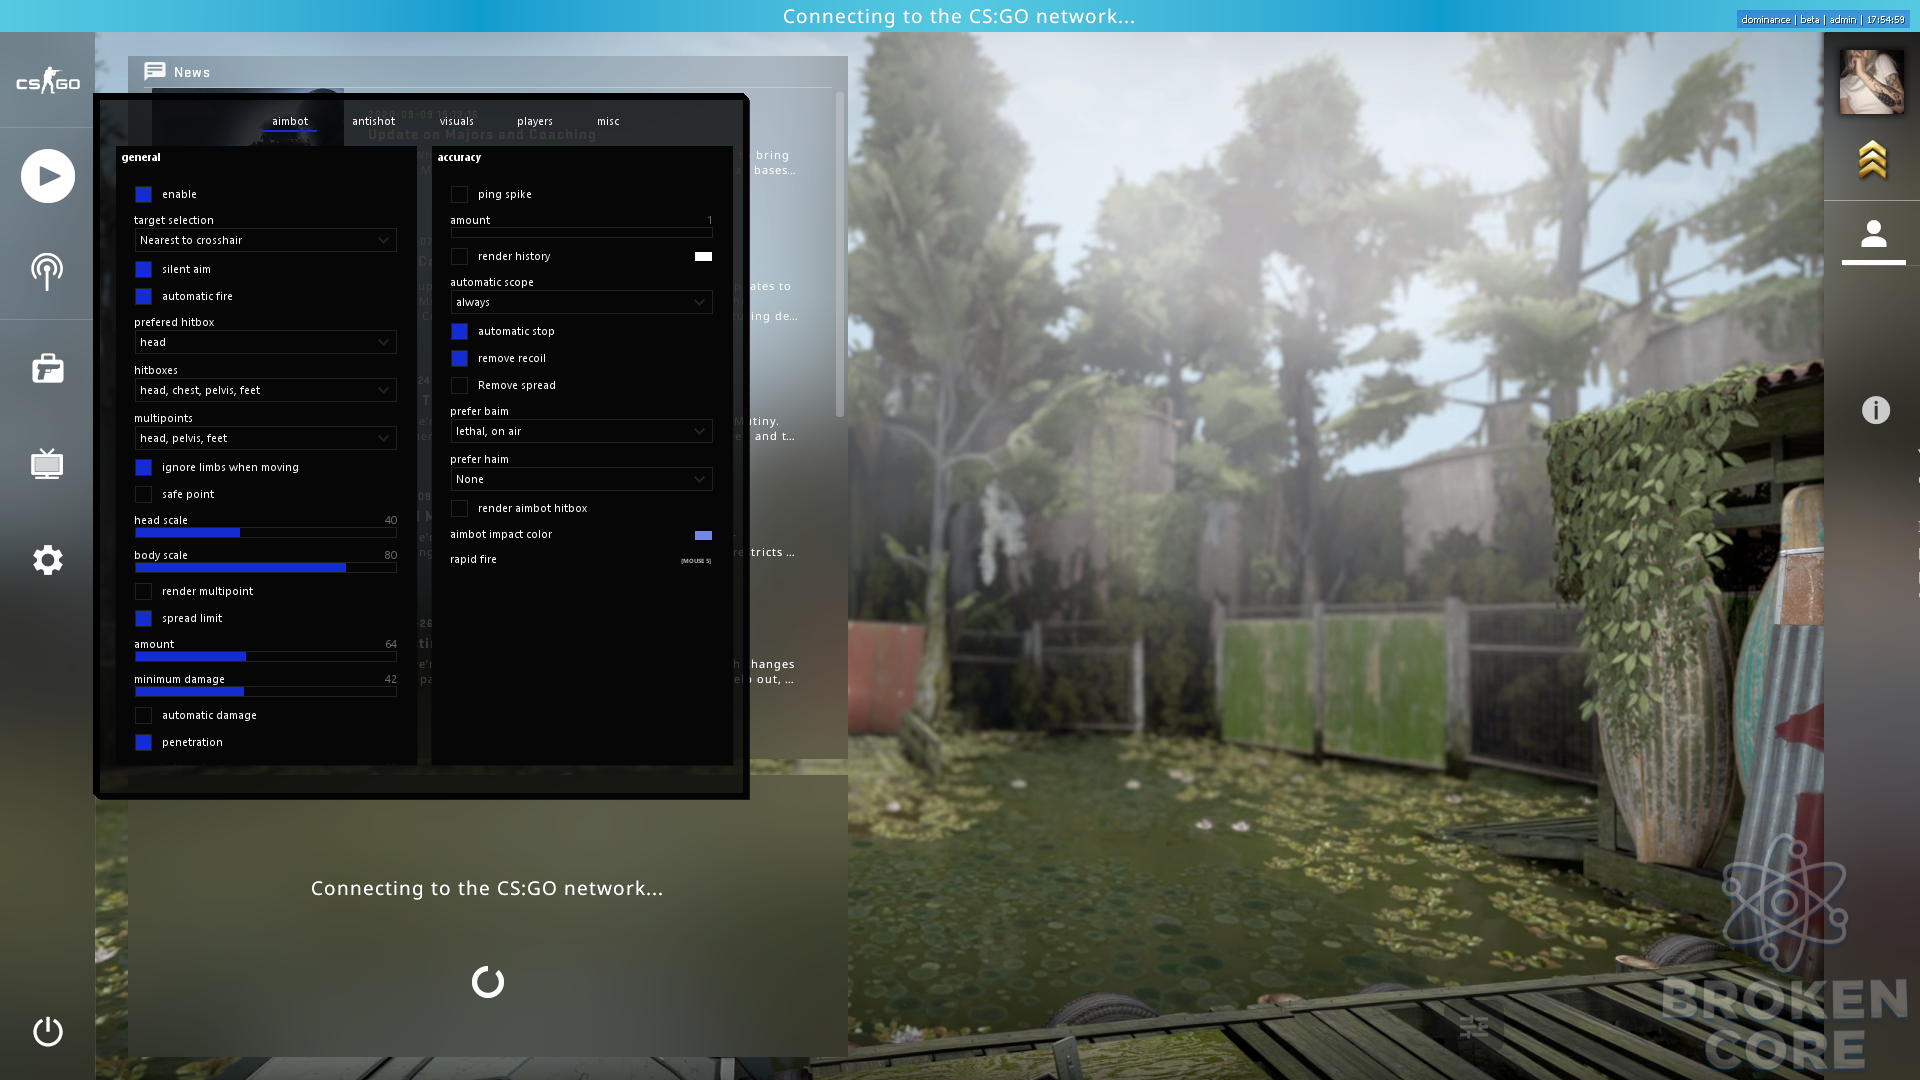The image size is (1920, 1080).
Task: Open the player avatar picture
Action: coord(1871,82)
